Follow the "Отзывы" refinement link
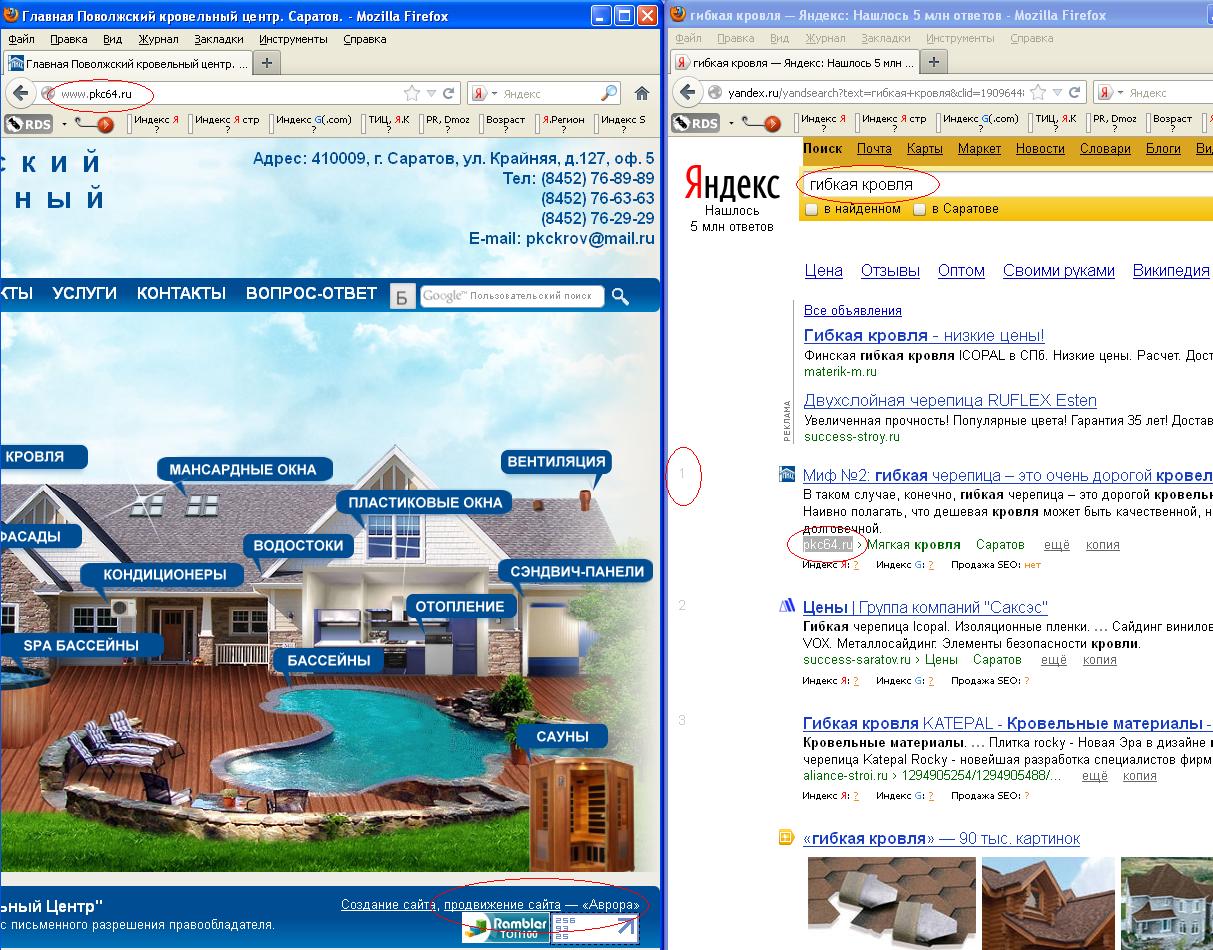This screenshot has width=1213, height=950. [890, 271]
